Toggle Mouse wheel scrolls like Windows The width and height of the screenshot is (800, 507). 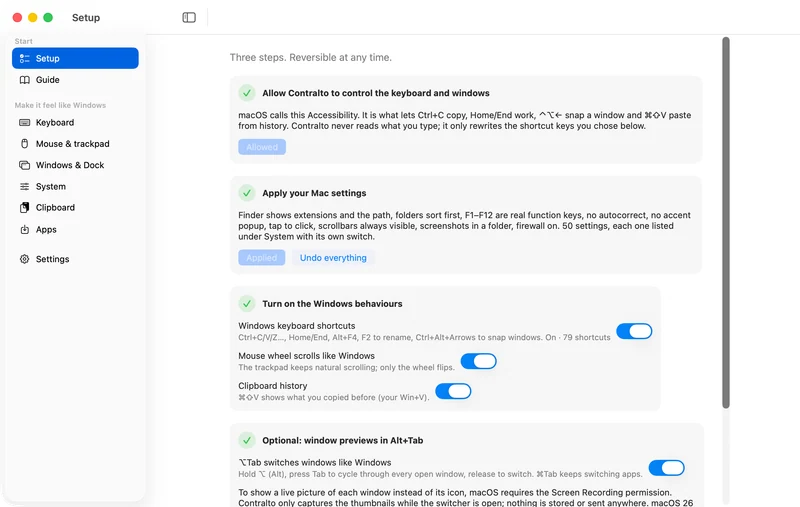click(x=479, y=361)
